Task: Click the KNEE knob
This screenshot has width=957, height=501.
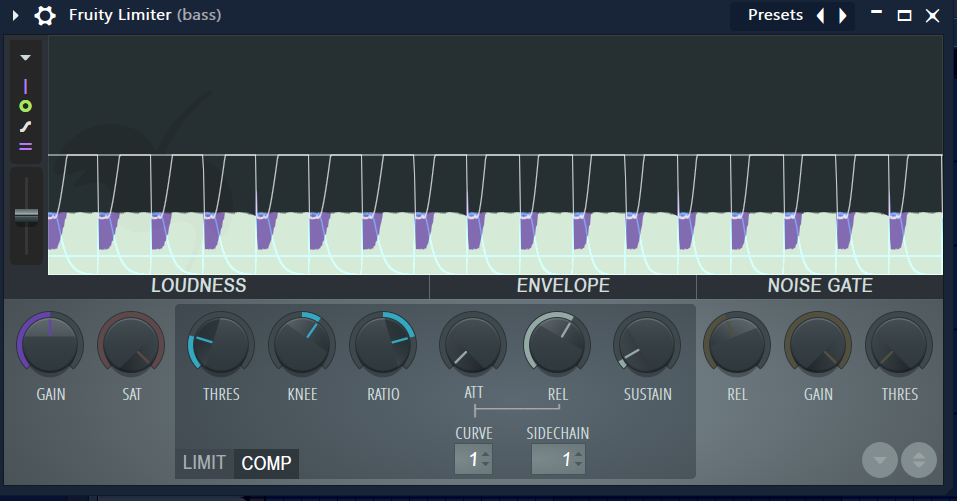Action: [x=302, y=344]
